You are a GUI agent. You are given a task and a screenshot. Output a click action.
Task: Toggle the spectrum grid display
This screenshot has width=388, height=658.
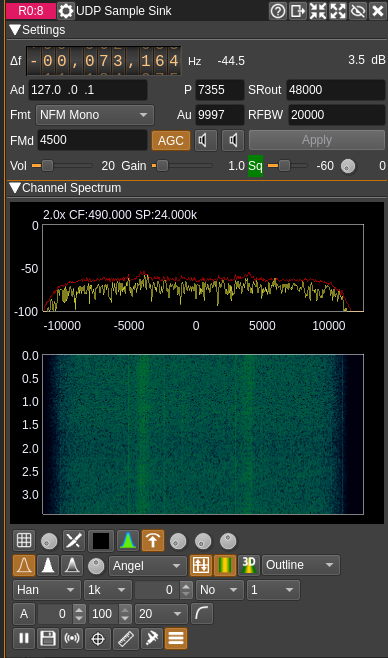(24, 540)
